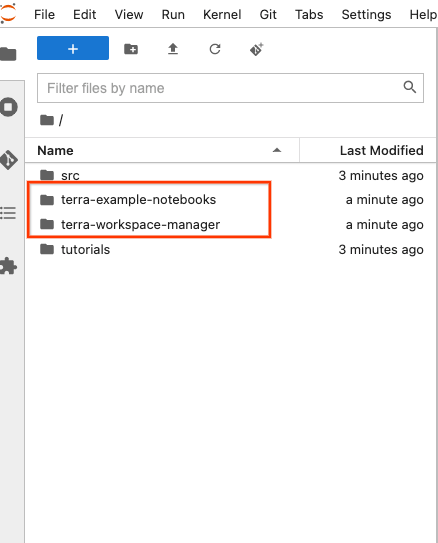Open the File Browser sidebar tab
The height and width of the screenshot is (543, 438).
click(8, 54)
